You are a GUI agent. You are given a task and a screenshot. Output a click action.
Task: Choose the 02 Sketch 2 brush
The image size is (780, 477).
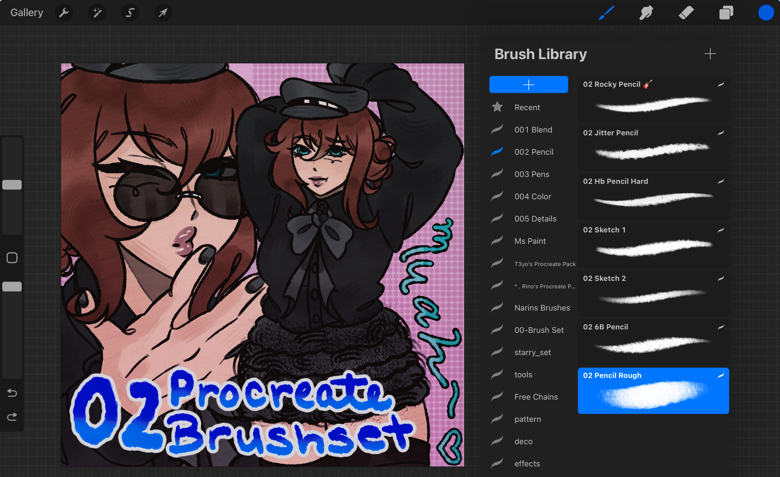coord(653,293)
